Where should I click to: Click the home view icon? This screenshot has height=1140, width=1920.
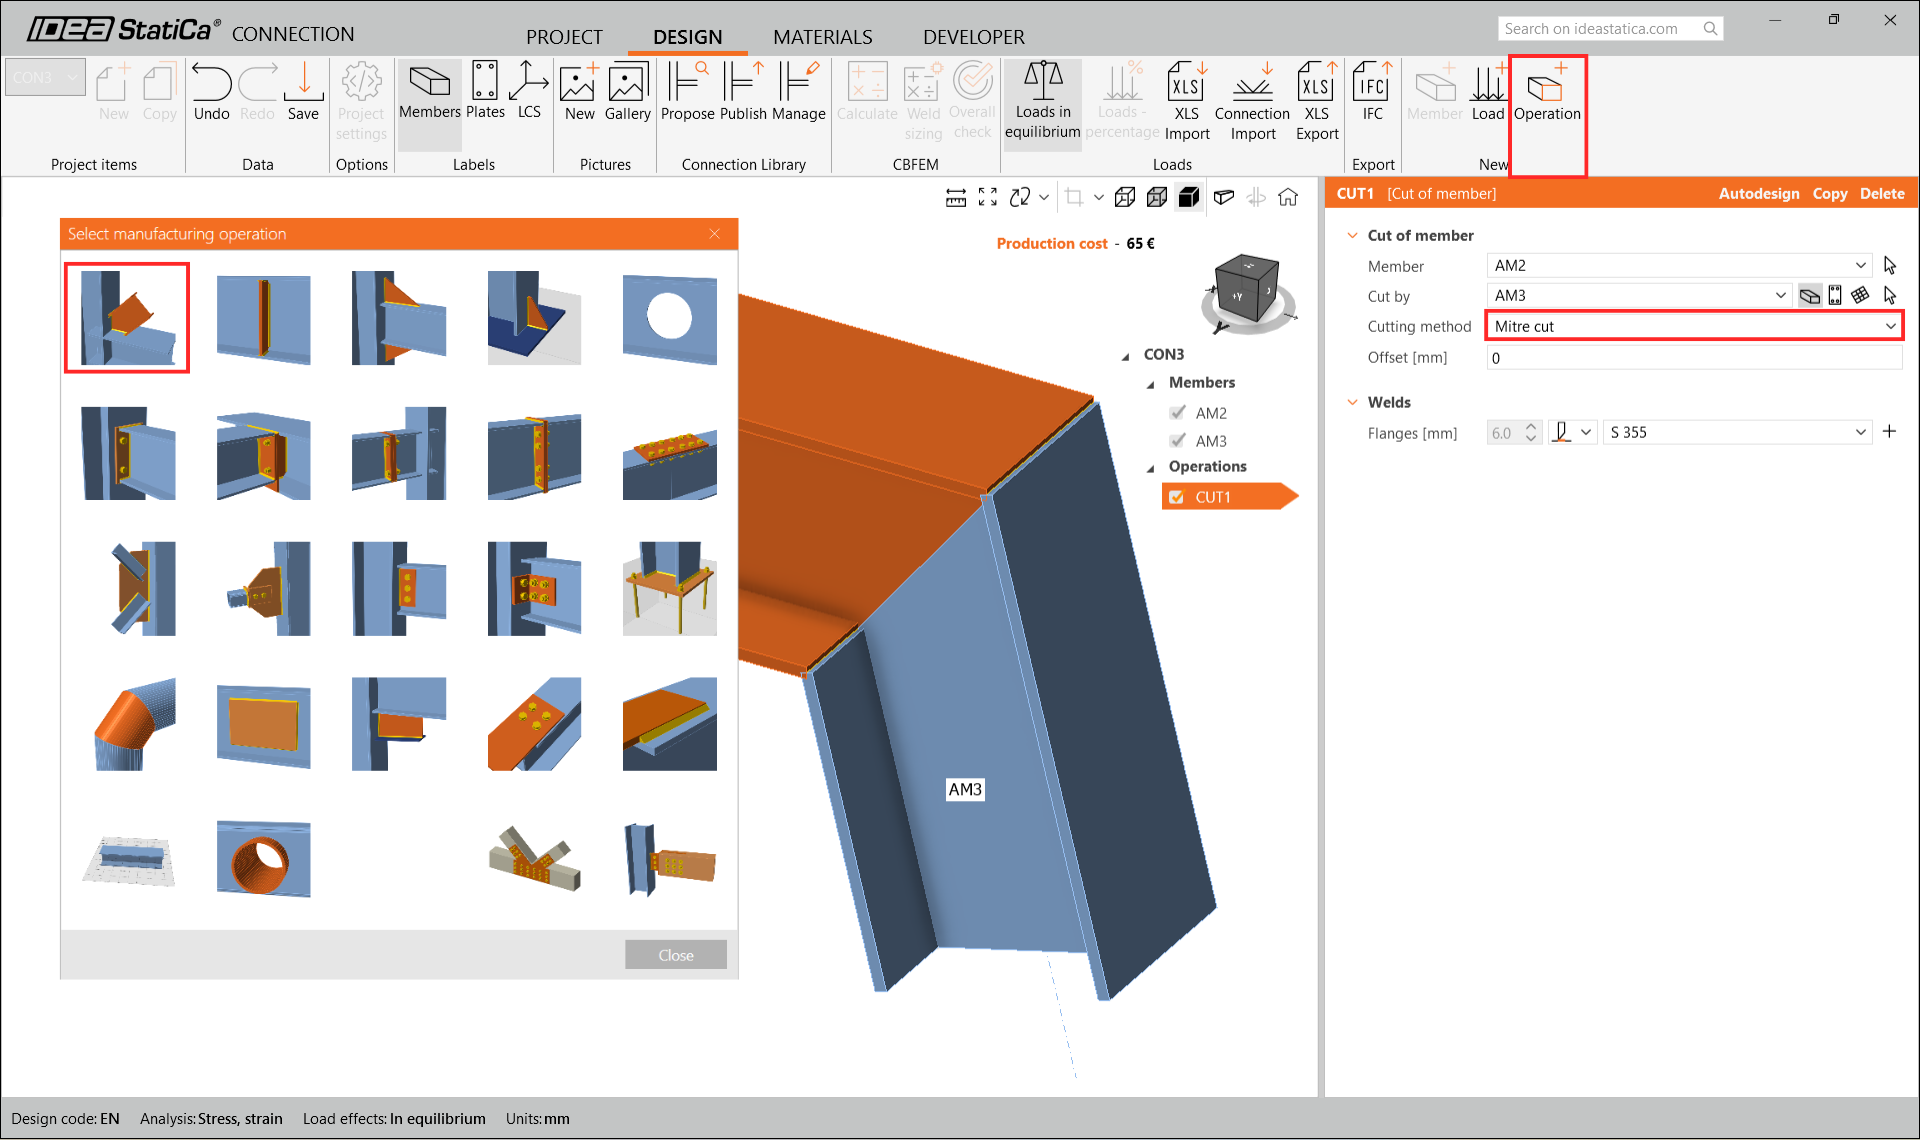[x=1288, y=197]
